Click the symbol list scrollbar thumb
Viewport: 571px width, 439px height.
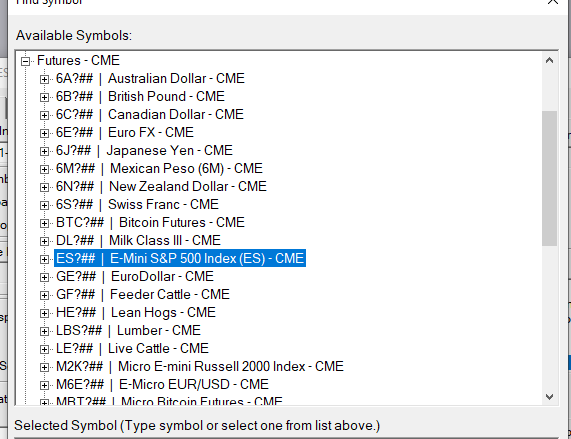pyautogui.click(x=550, y=178)
